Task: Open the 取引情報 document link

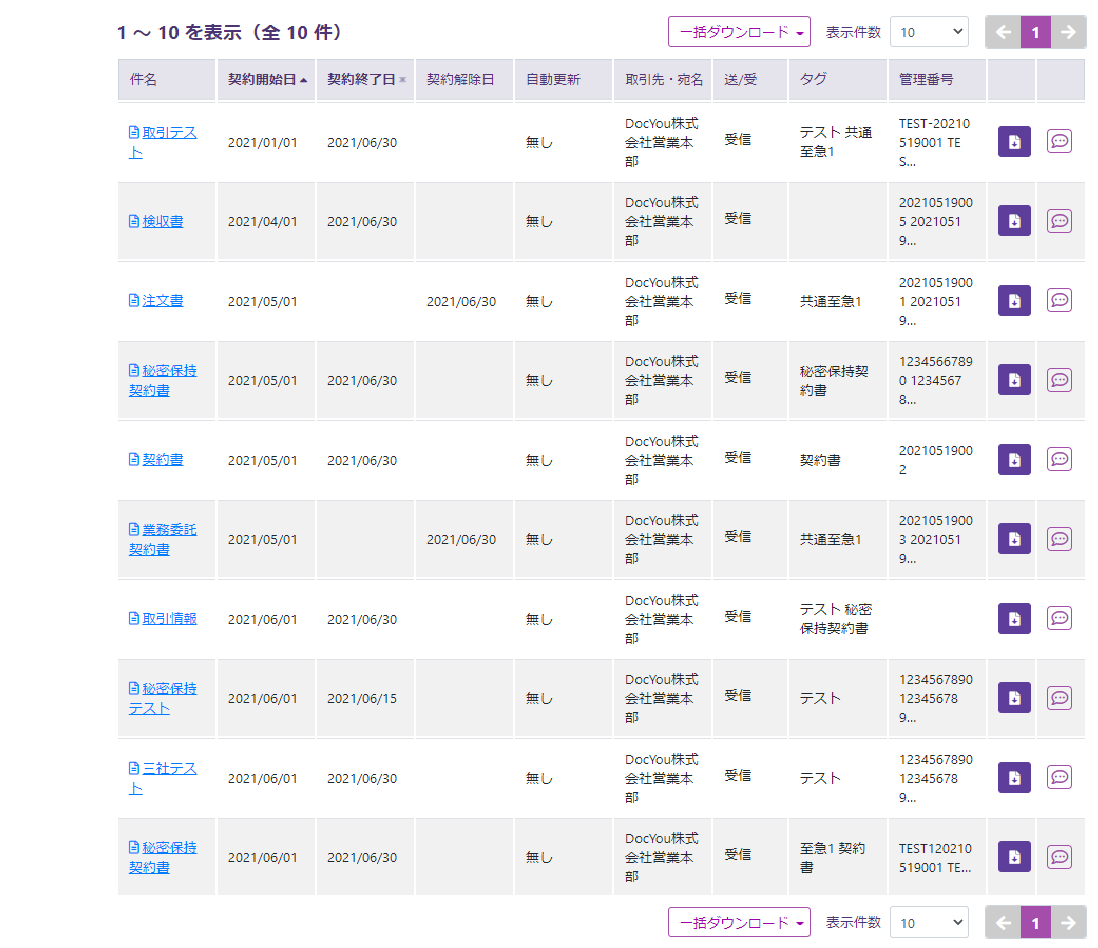Action: (169, 618)
